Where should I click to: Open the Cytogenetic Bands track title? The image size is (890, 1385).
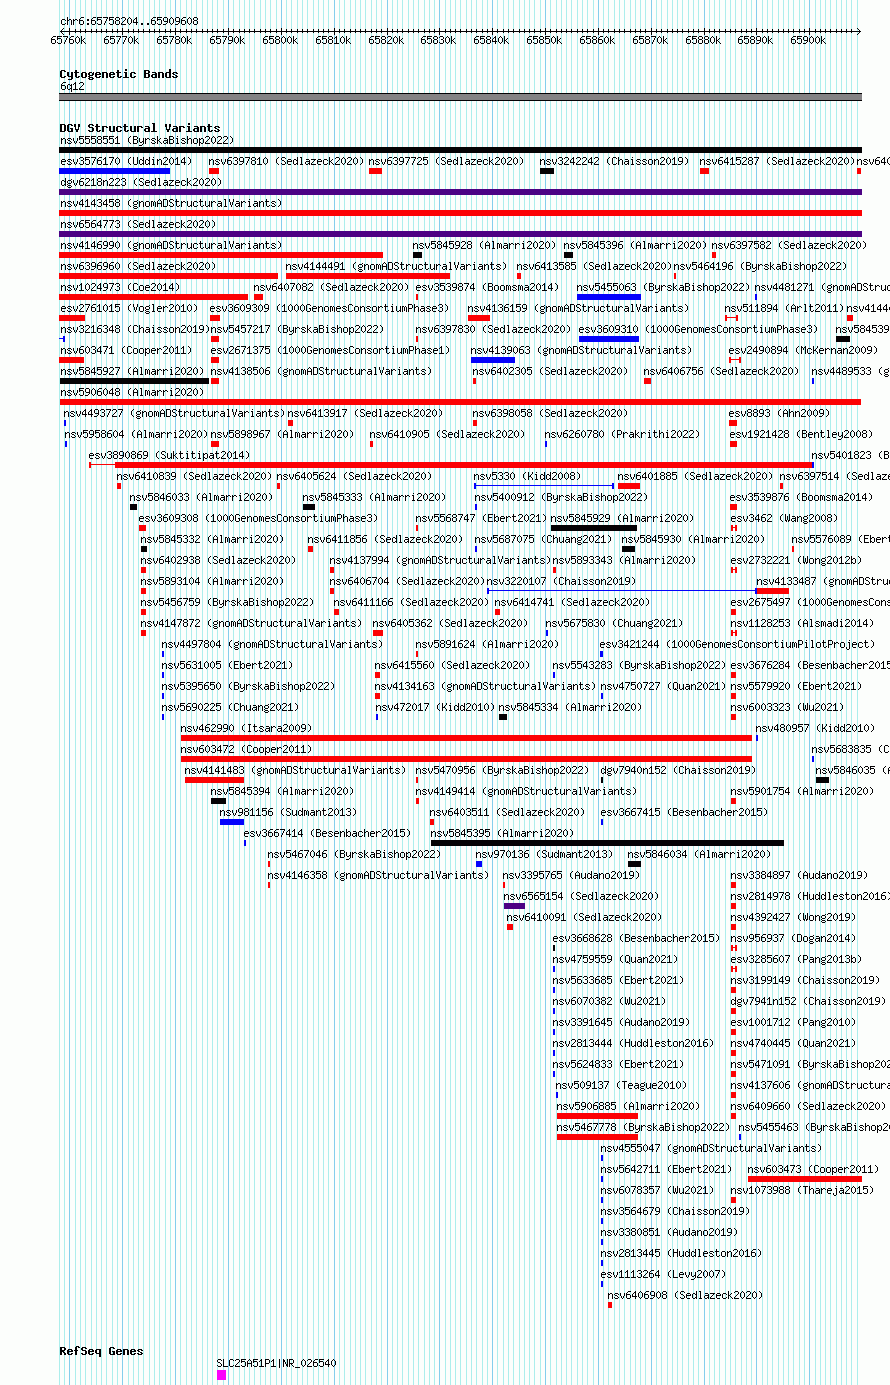click(x=119, y=74)
